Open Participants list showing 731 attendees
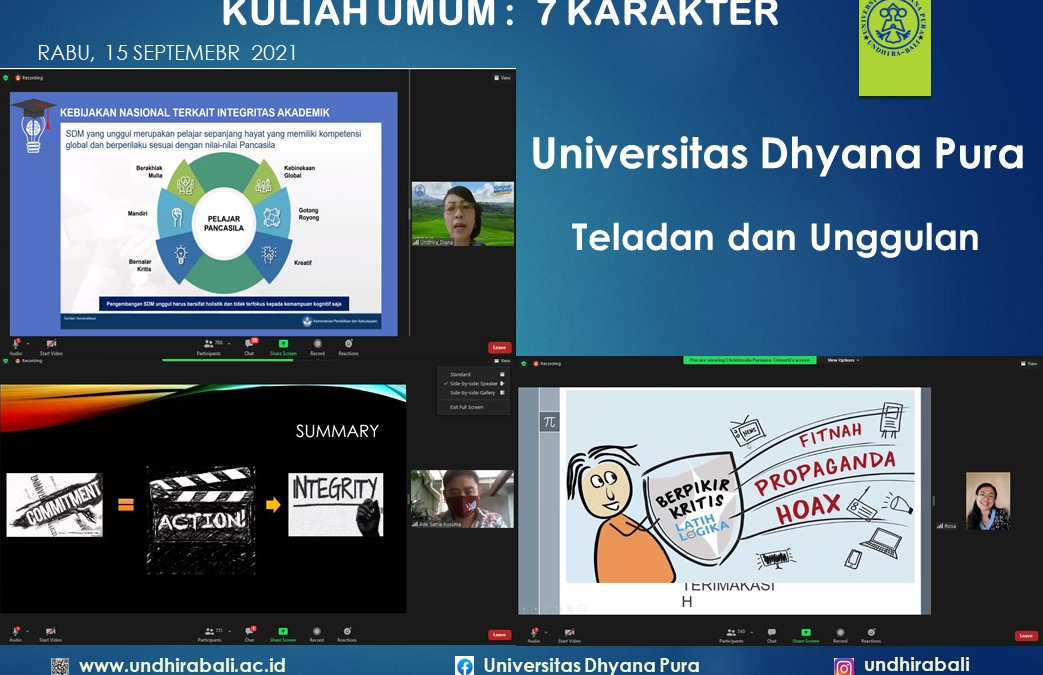 pyautogui.click(x=210, y=634)
